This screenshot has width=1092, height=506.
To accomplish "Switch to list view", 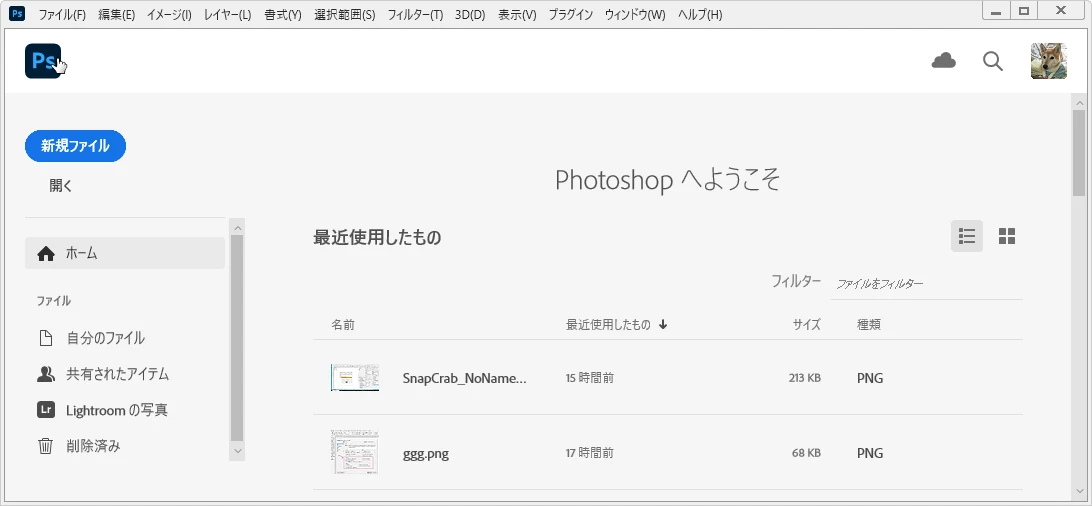I will coord(967,236).
